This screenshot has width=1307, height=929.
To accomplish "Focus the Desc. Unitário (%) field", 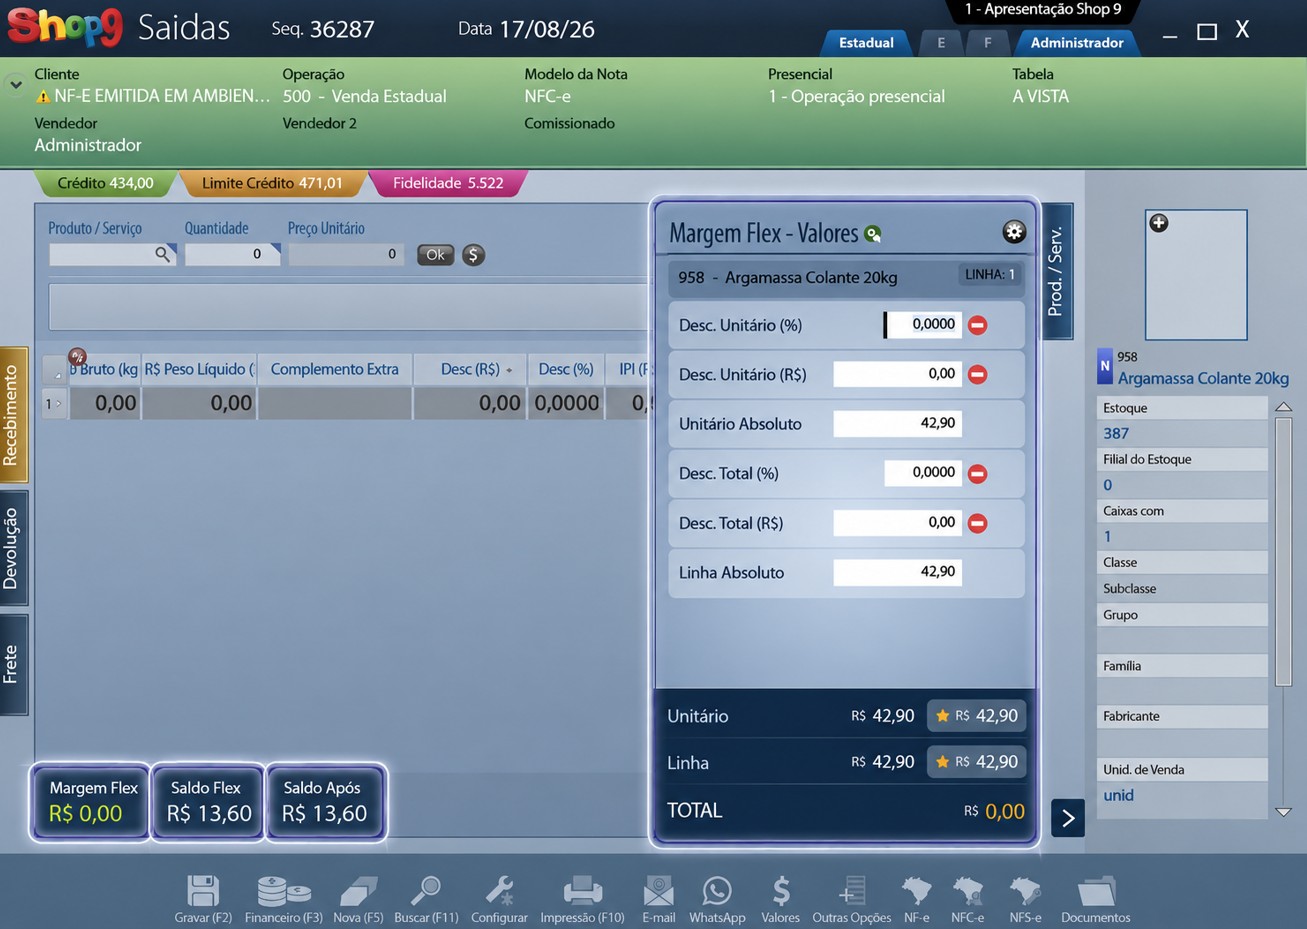I will pyautogui.click(x=922, y=325).
